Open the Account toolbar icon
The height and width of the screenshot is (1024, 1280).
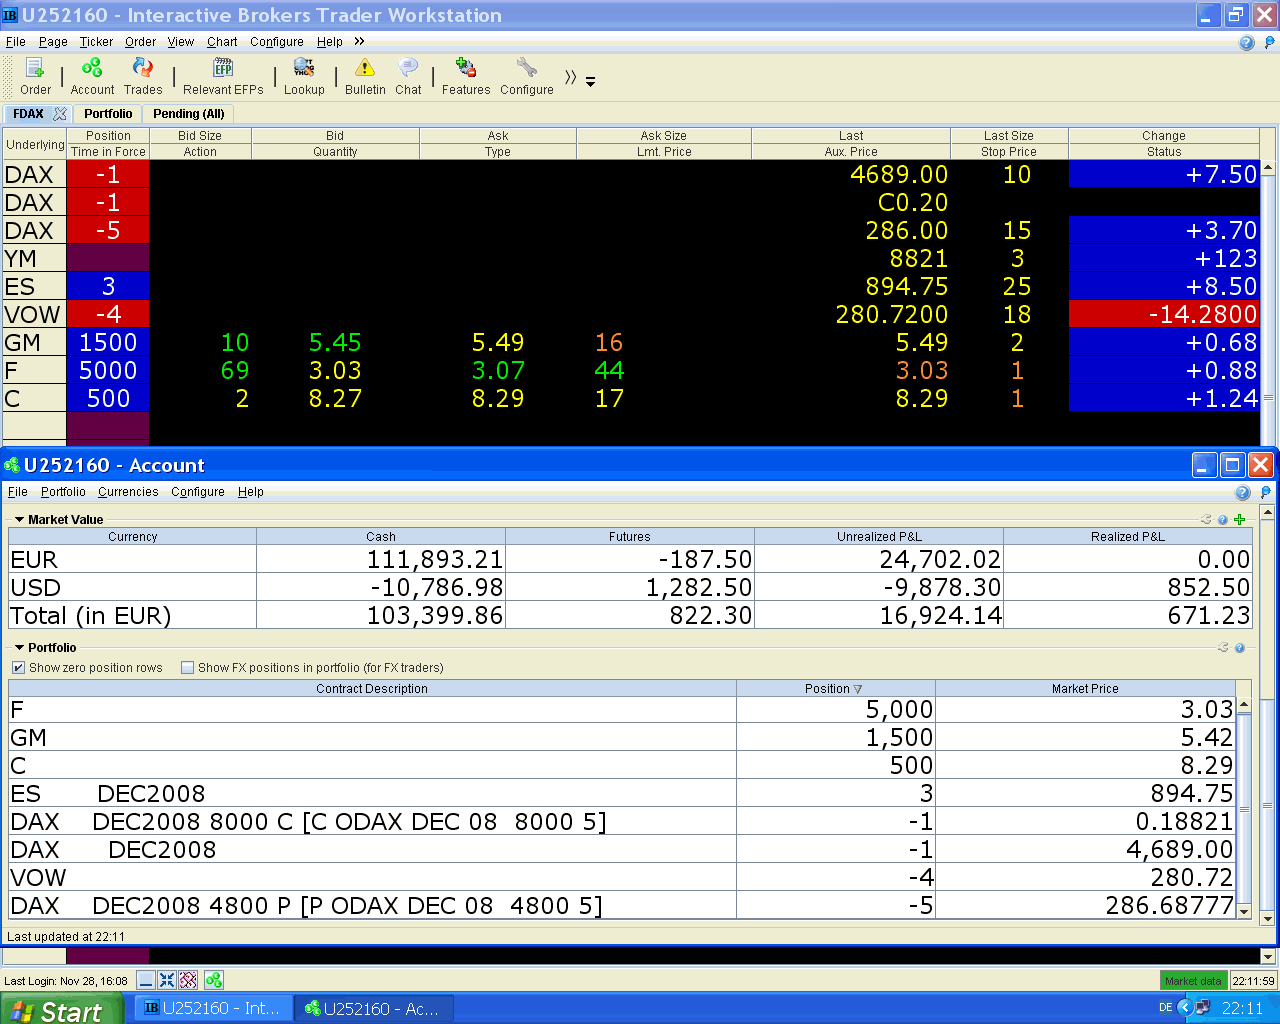pos(92,76)
